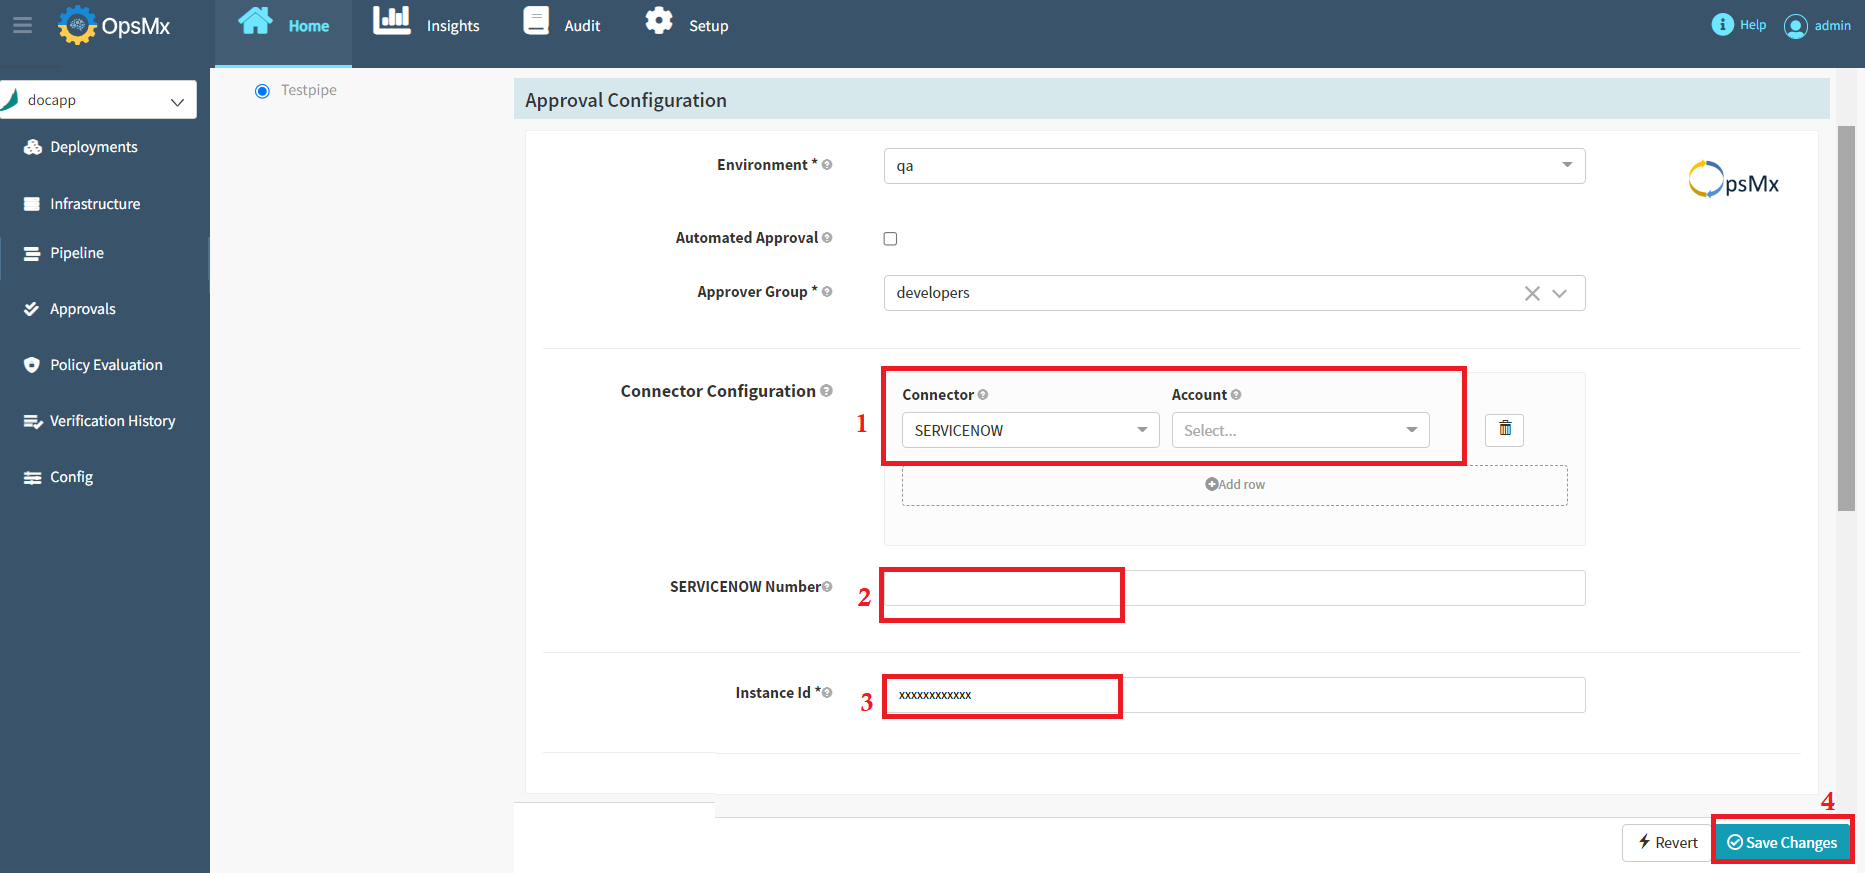
Task: Enable the Automated Approval checkbox
Action: pyautogui.click(x=890, y=239)
